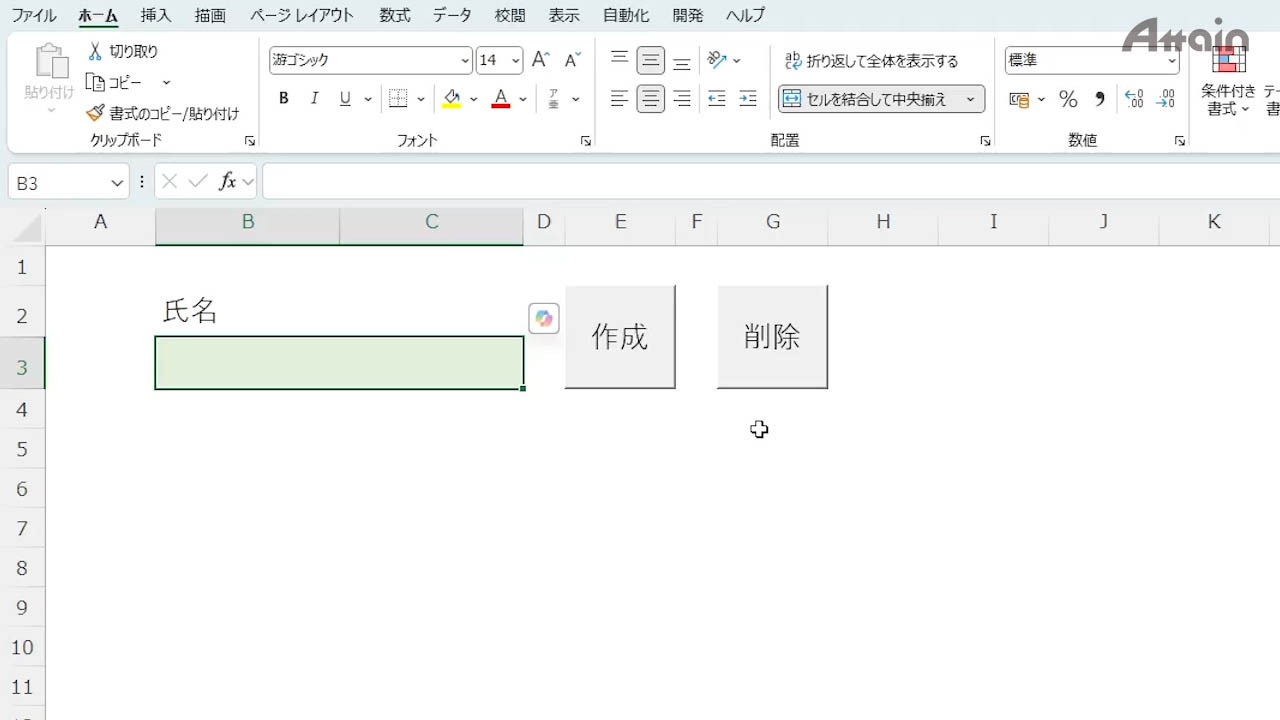Open the 挿入 (Insert) ribbon tab
This screenshot has height=720, width=1280.
pos(156,15)
